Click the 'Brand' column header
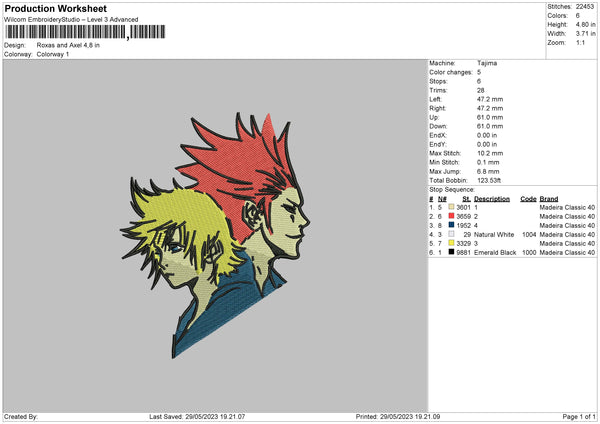 pos(549,199)
